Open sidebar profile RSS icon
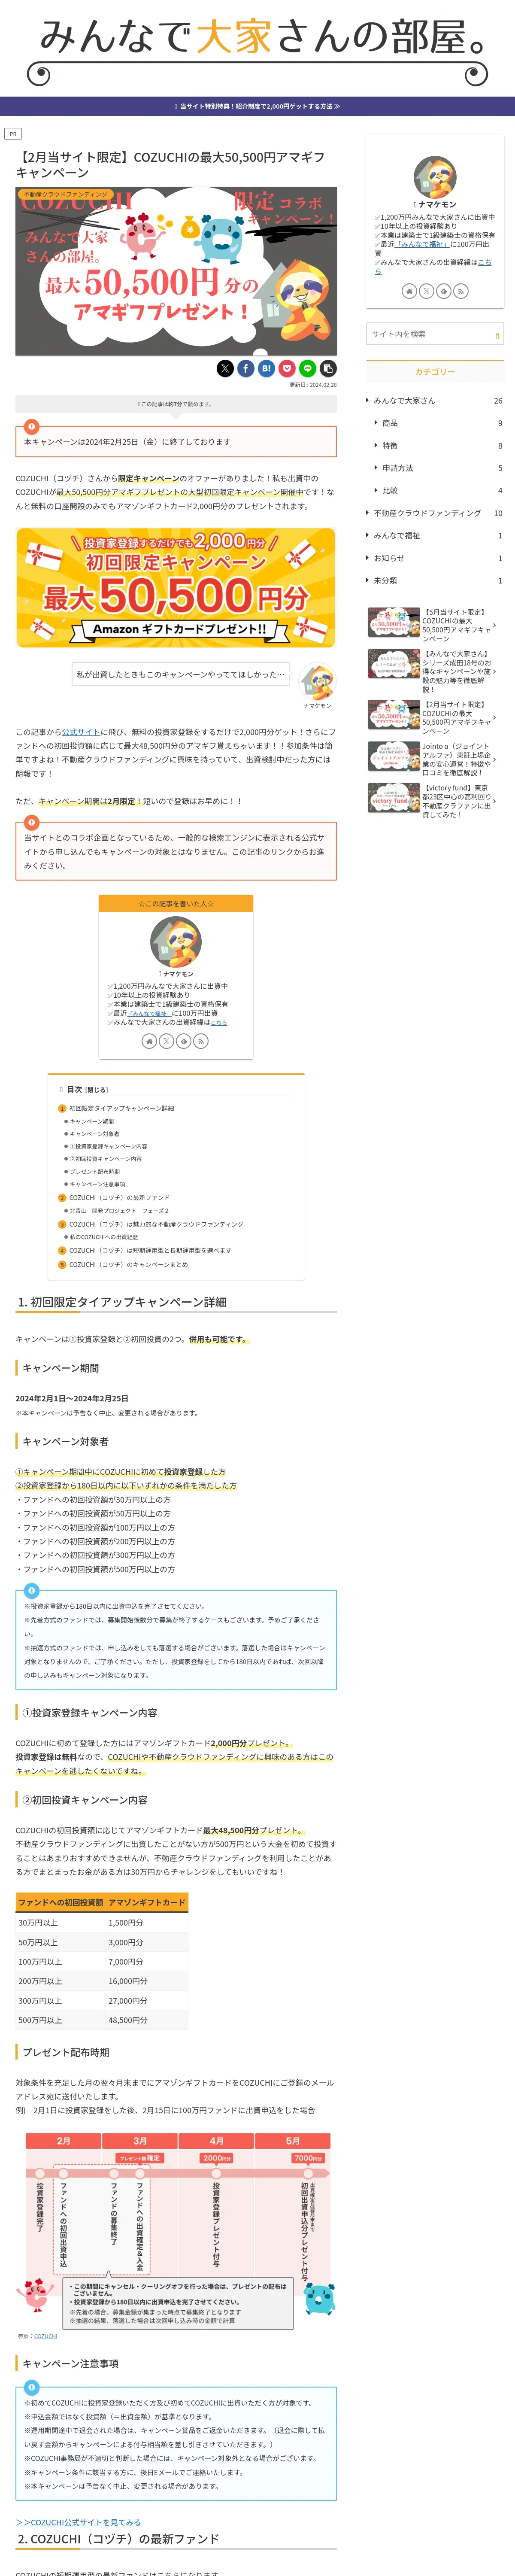This screenshot has width=515, height=2576. coord(460,291)
